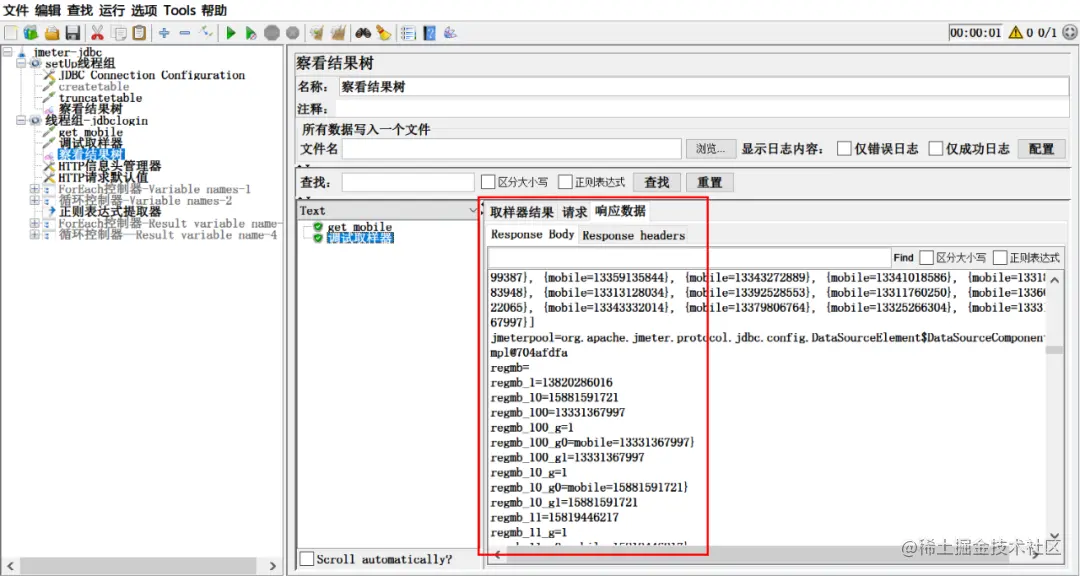
Task: Expand 循环控制器—Result variable name-4
Action: pos(34,235)
